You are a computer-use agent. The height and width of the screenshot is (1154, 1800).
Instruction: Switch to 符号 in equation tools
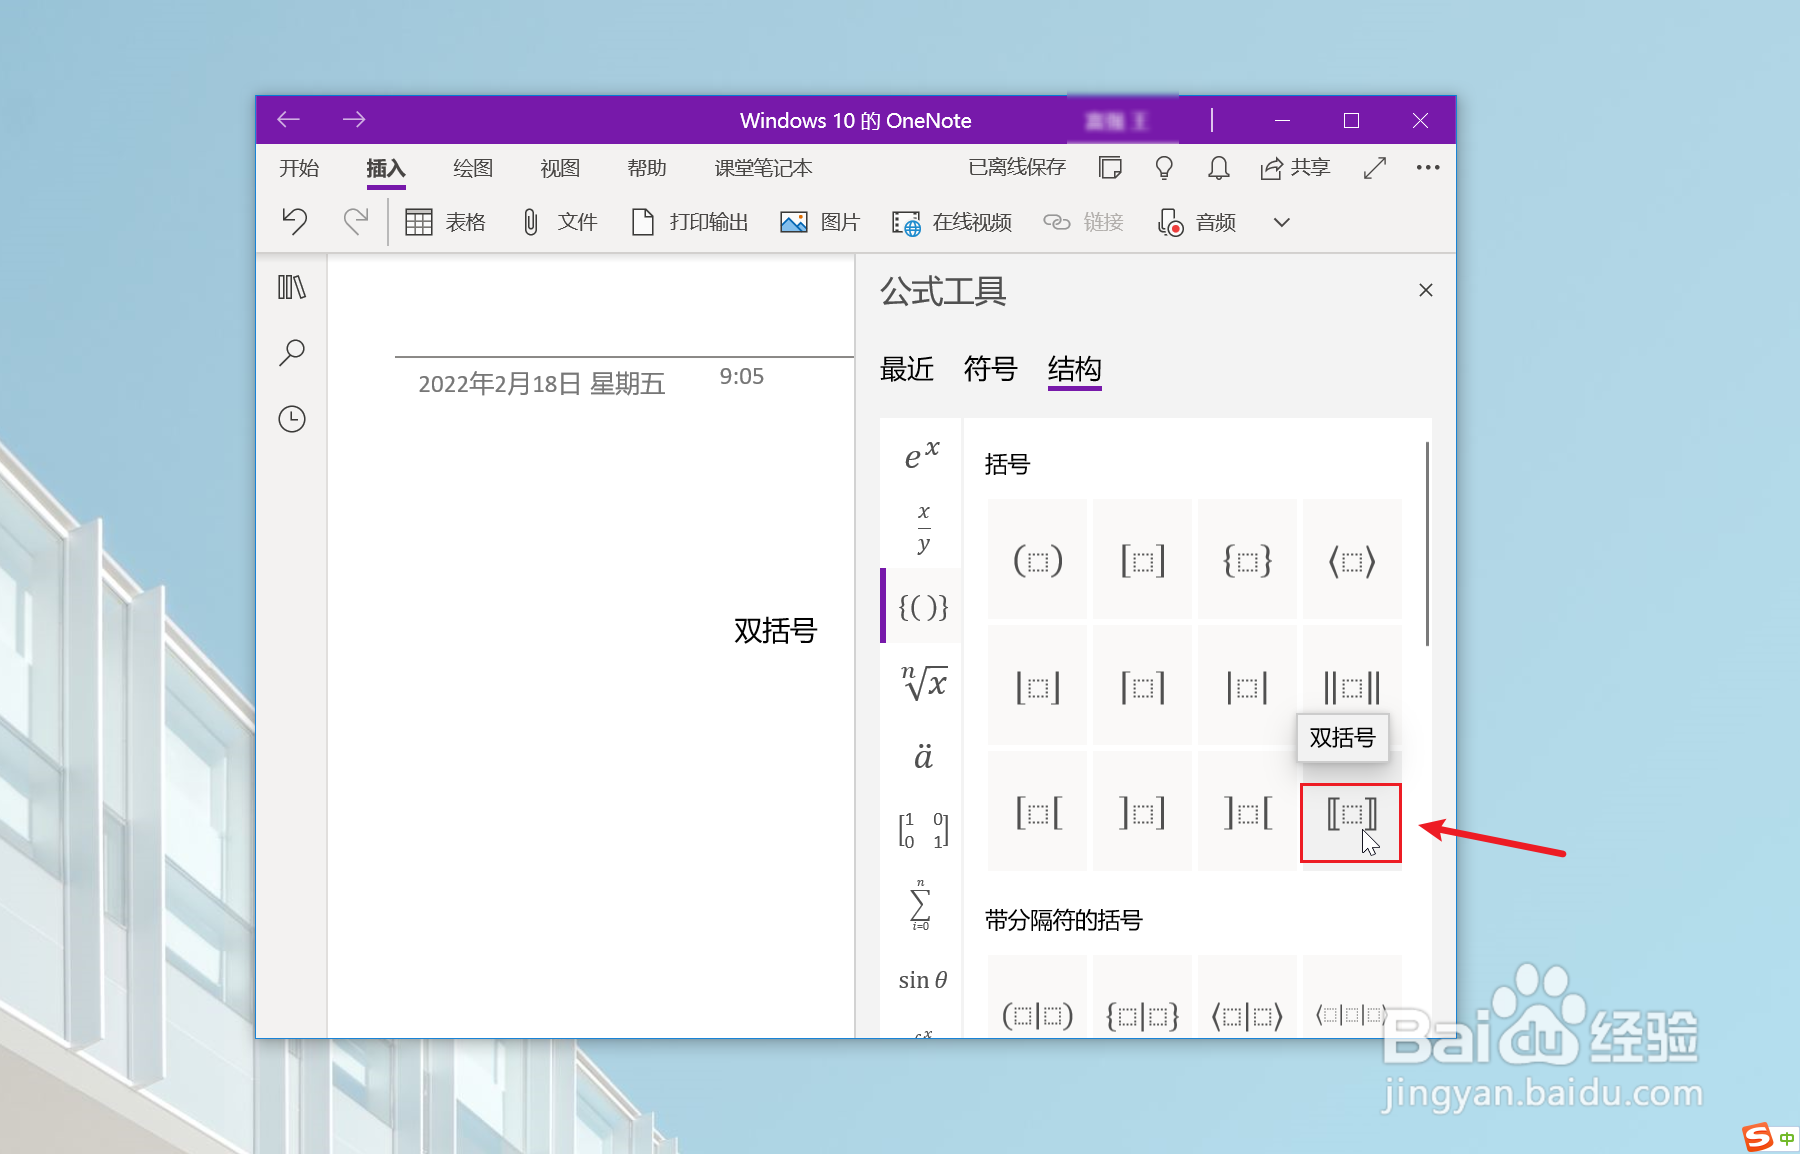tap(991, 369)
